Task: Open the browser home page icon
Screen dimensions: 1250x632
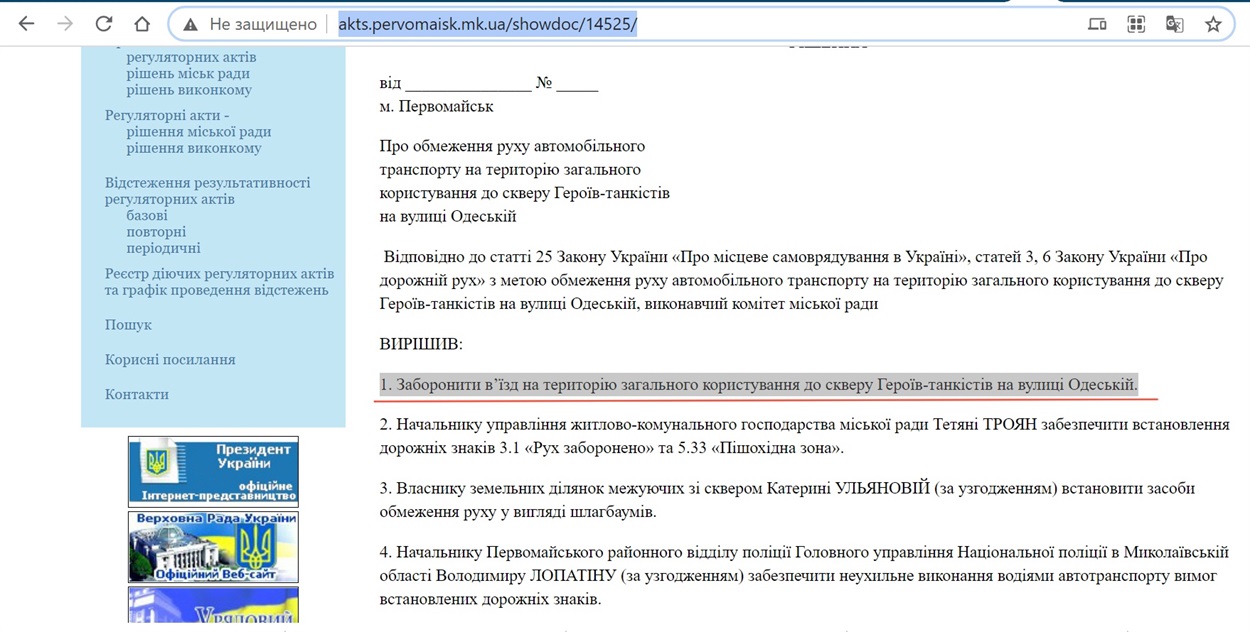Action: coord(142,24)
